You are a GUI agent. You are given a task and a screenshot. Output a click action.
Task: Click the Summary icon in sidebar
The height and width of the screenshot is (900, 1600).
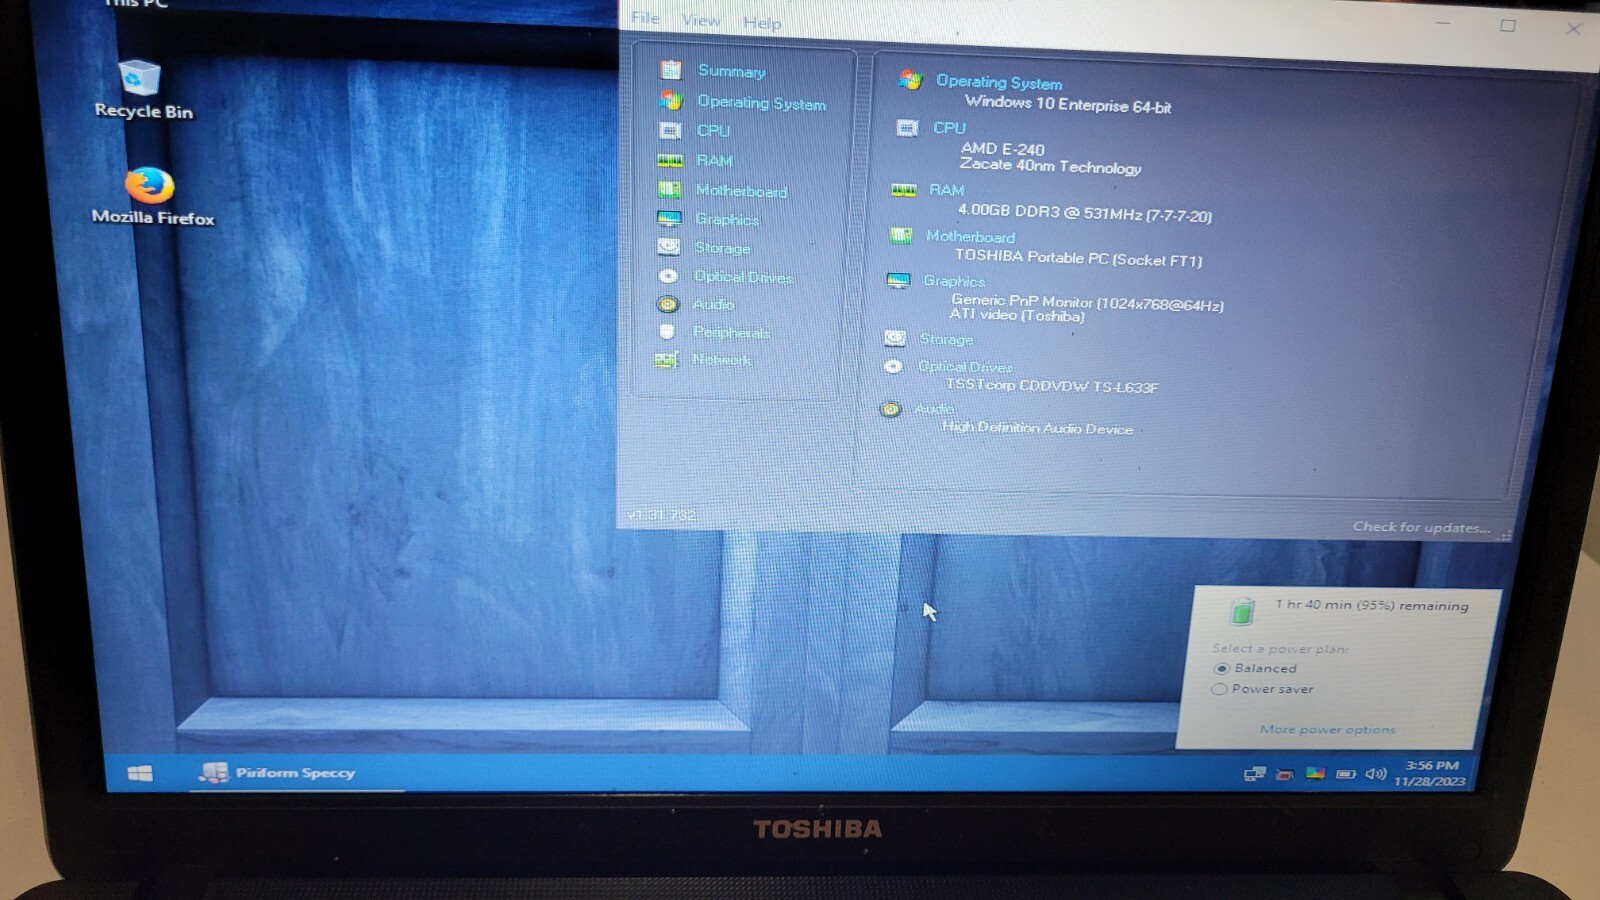pyautogui.click(x=671, y=69)
